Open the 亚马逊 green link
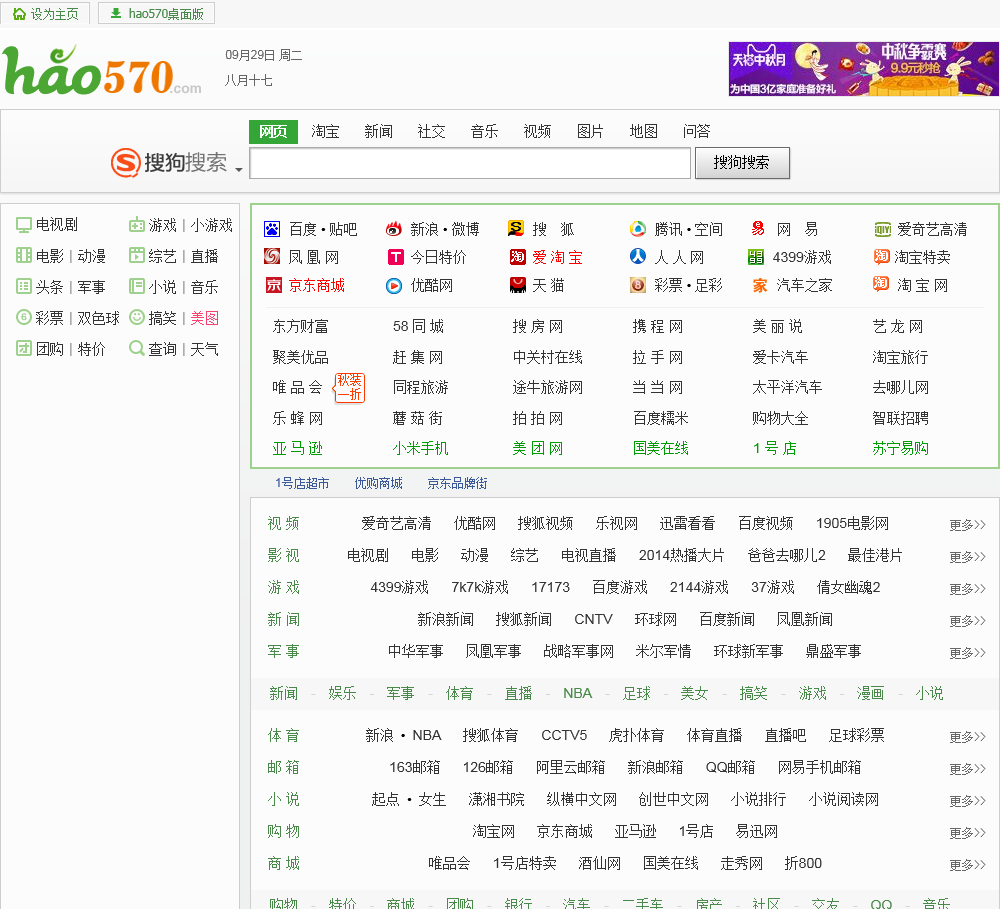This screenshot has width=1000, height=909. tap(297, 448)
